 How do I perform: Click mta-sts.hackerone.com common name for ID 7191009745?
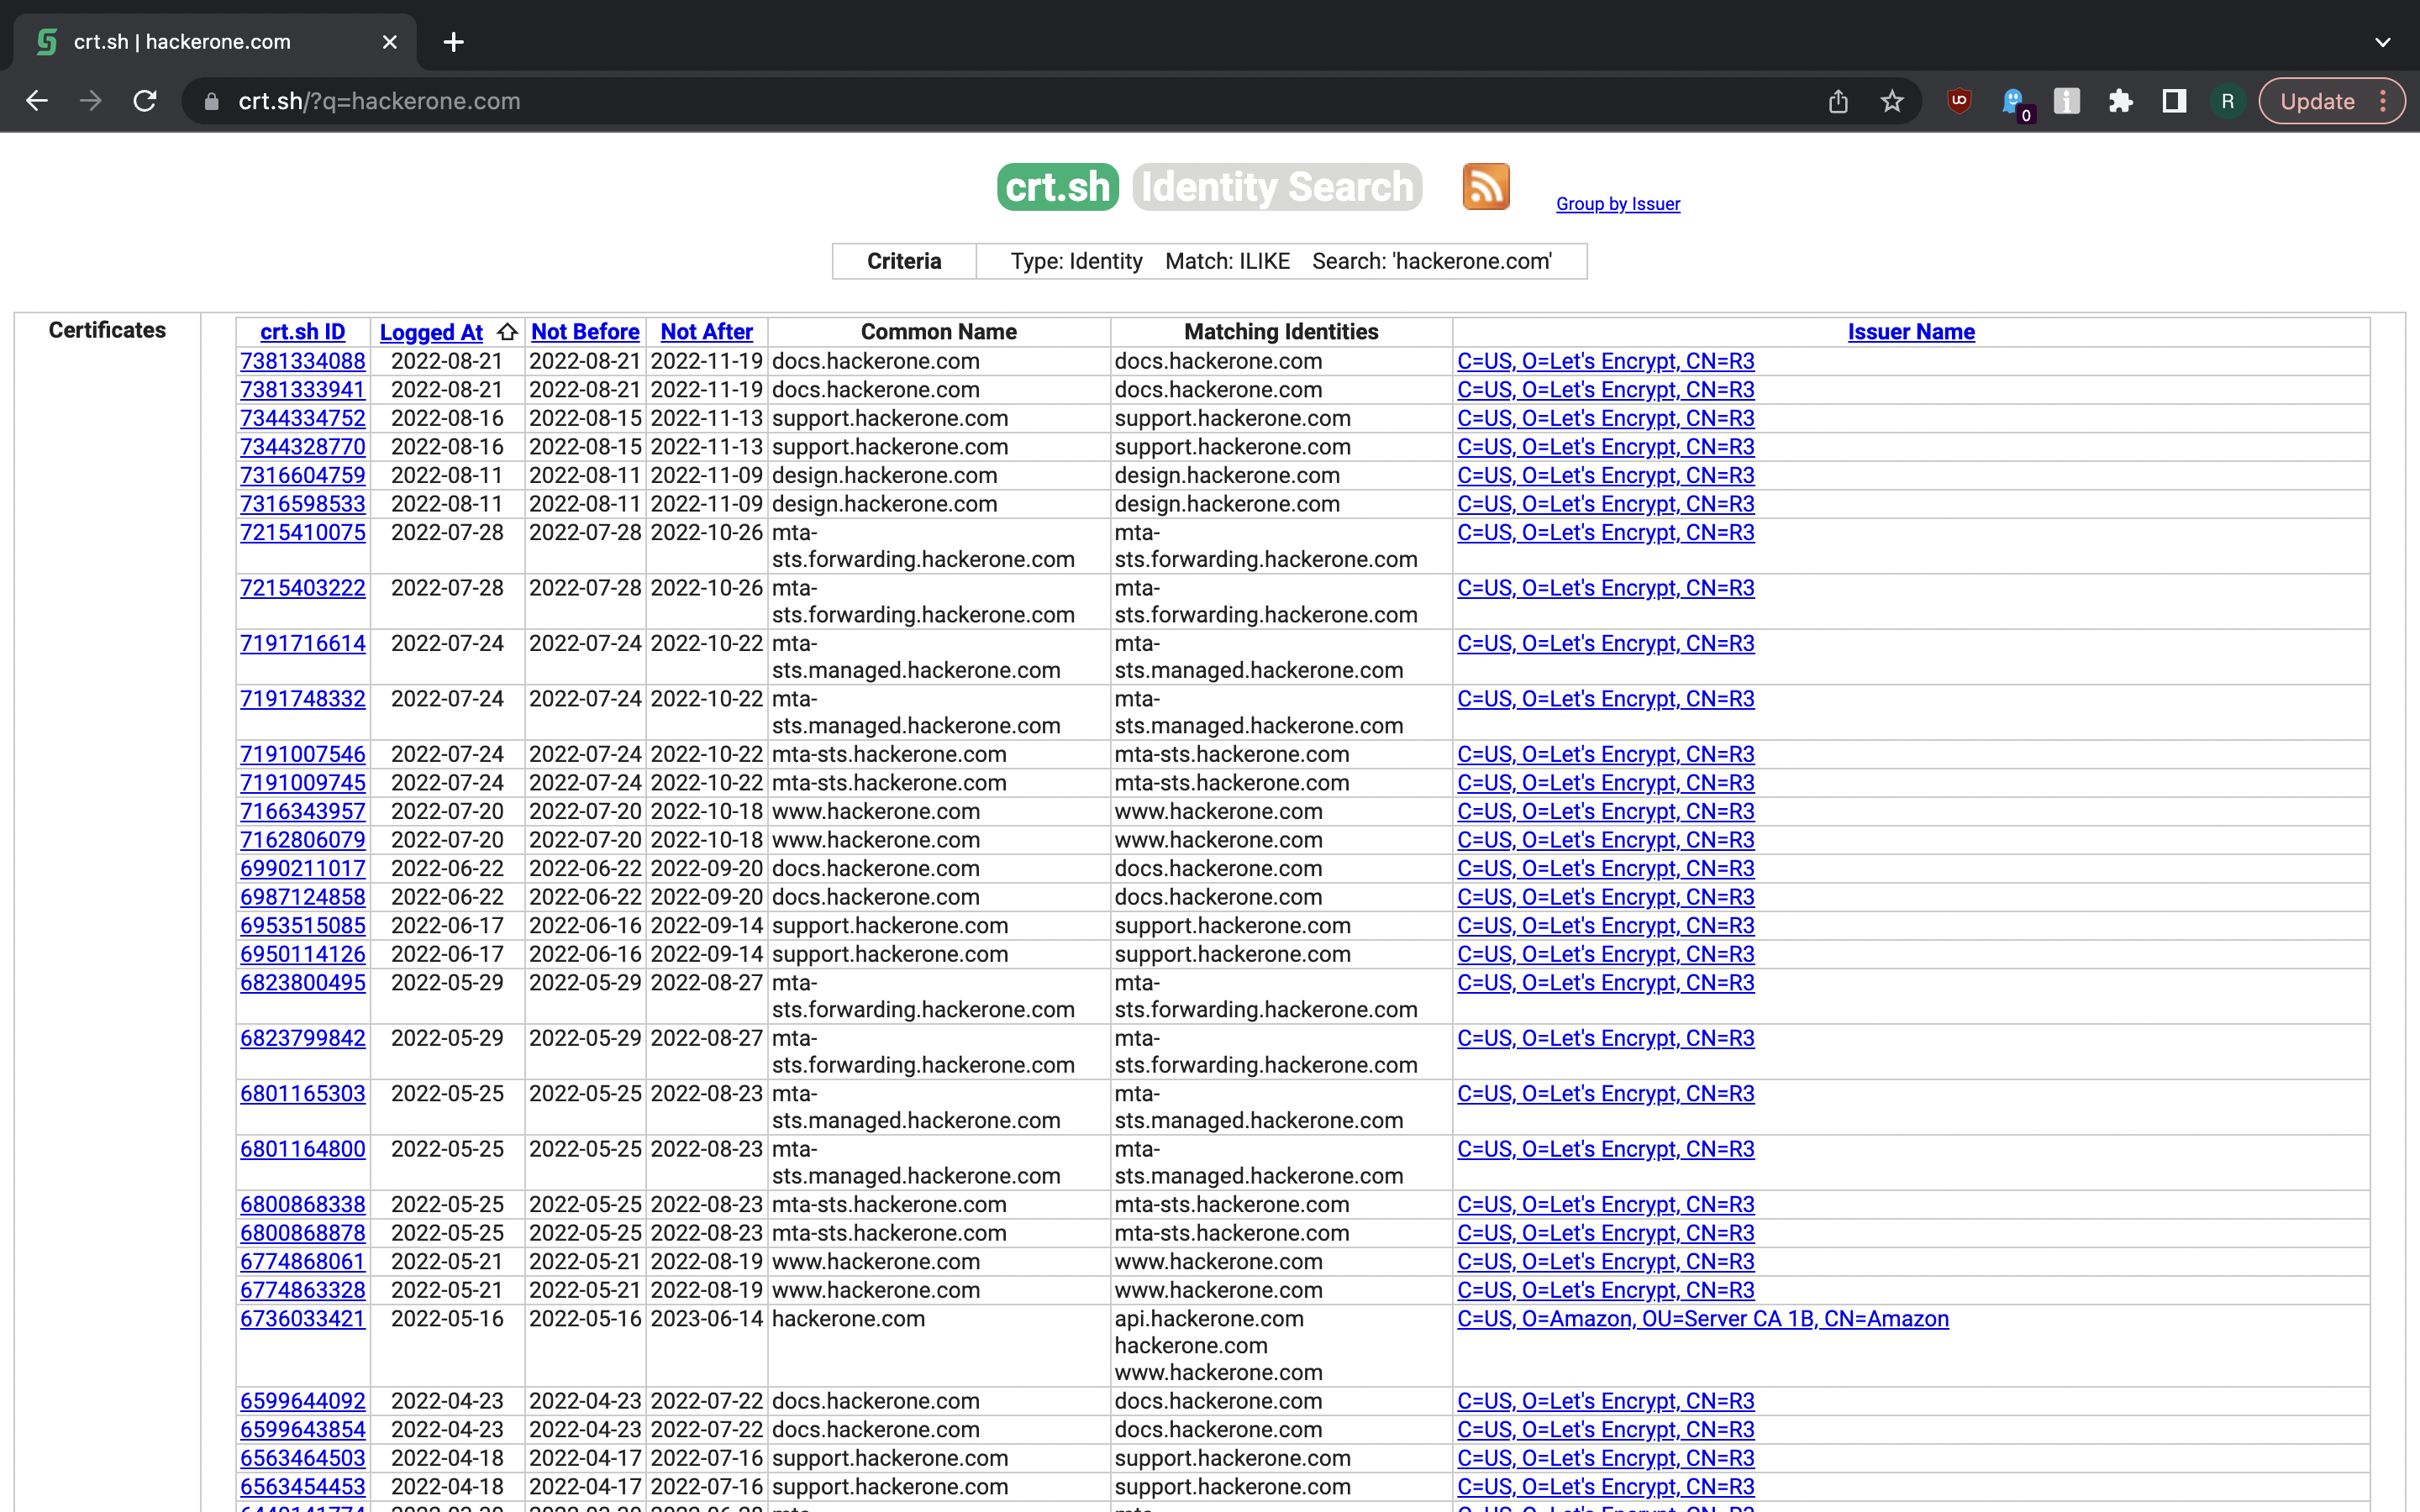coord(889,783)
